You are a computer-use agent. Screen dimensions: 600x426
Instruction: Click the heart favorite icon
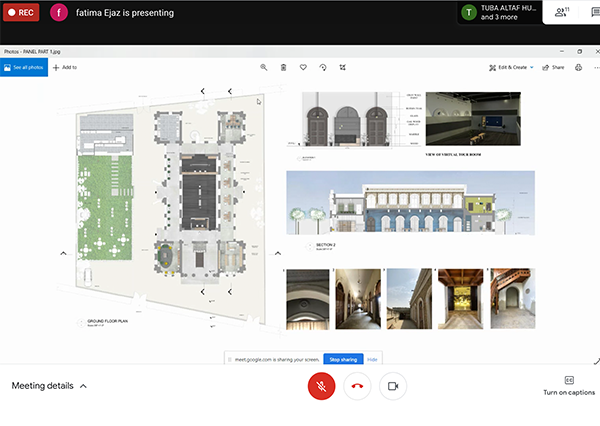(303, 67)
